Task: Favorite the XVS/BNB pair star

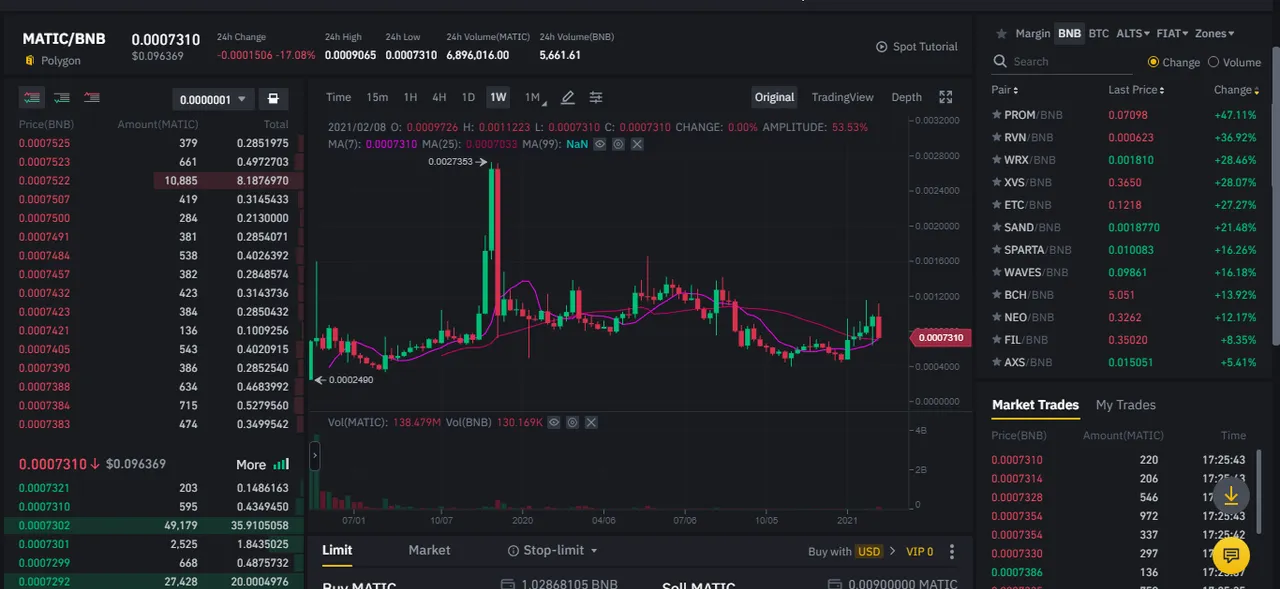Action: tap(996, 182)
